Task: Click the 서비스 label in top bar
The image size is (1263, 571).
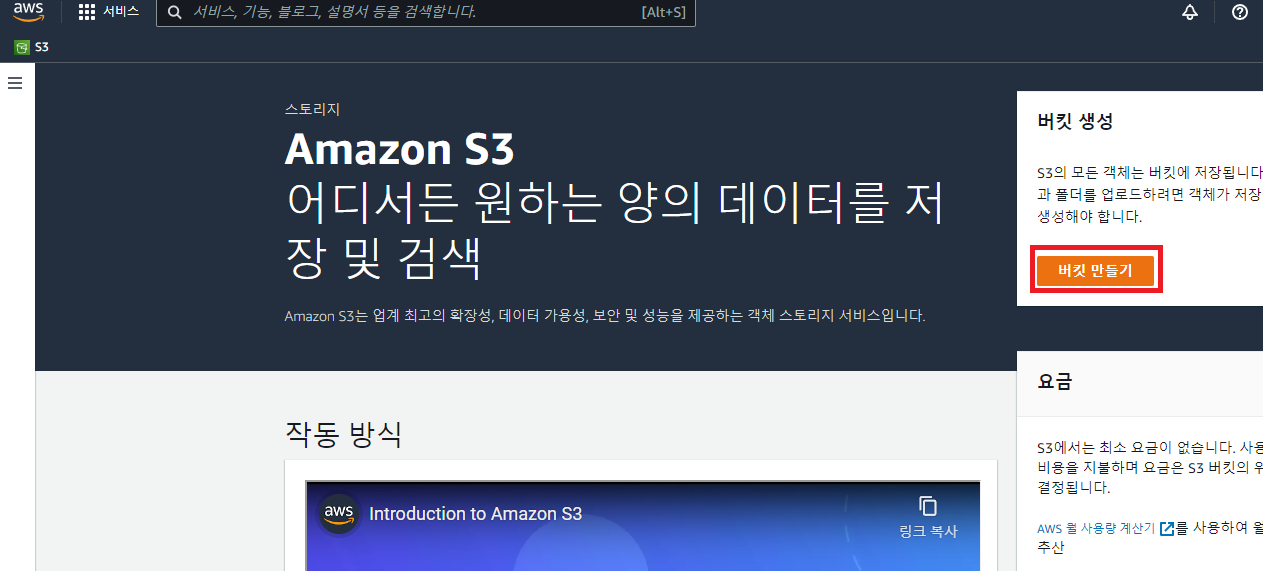Action: point(121,13)
